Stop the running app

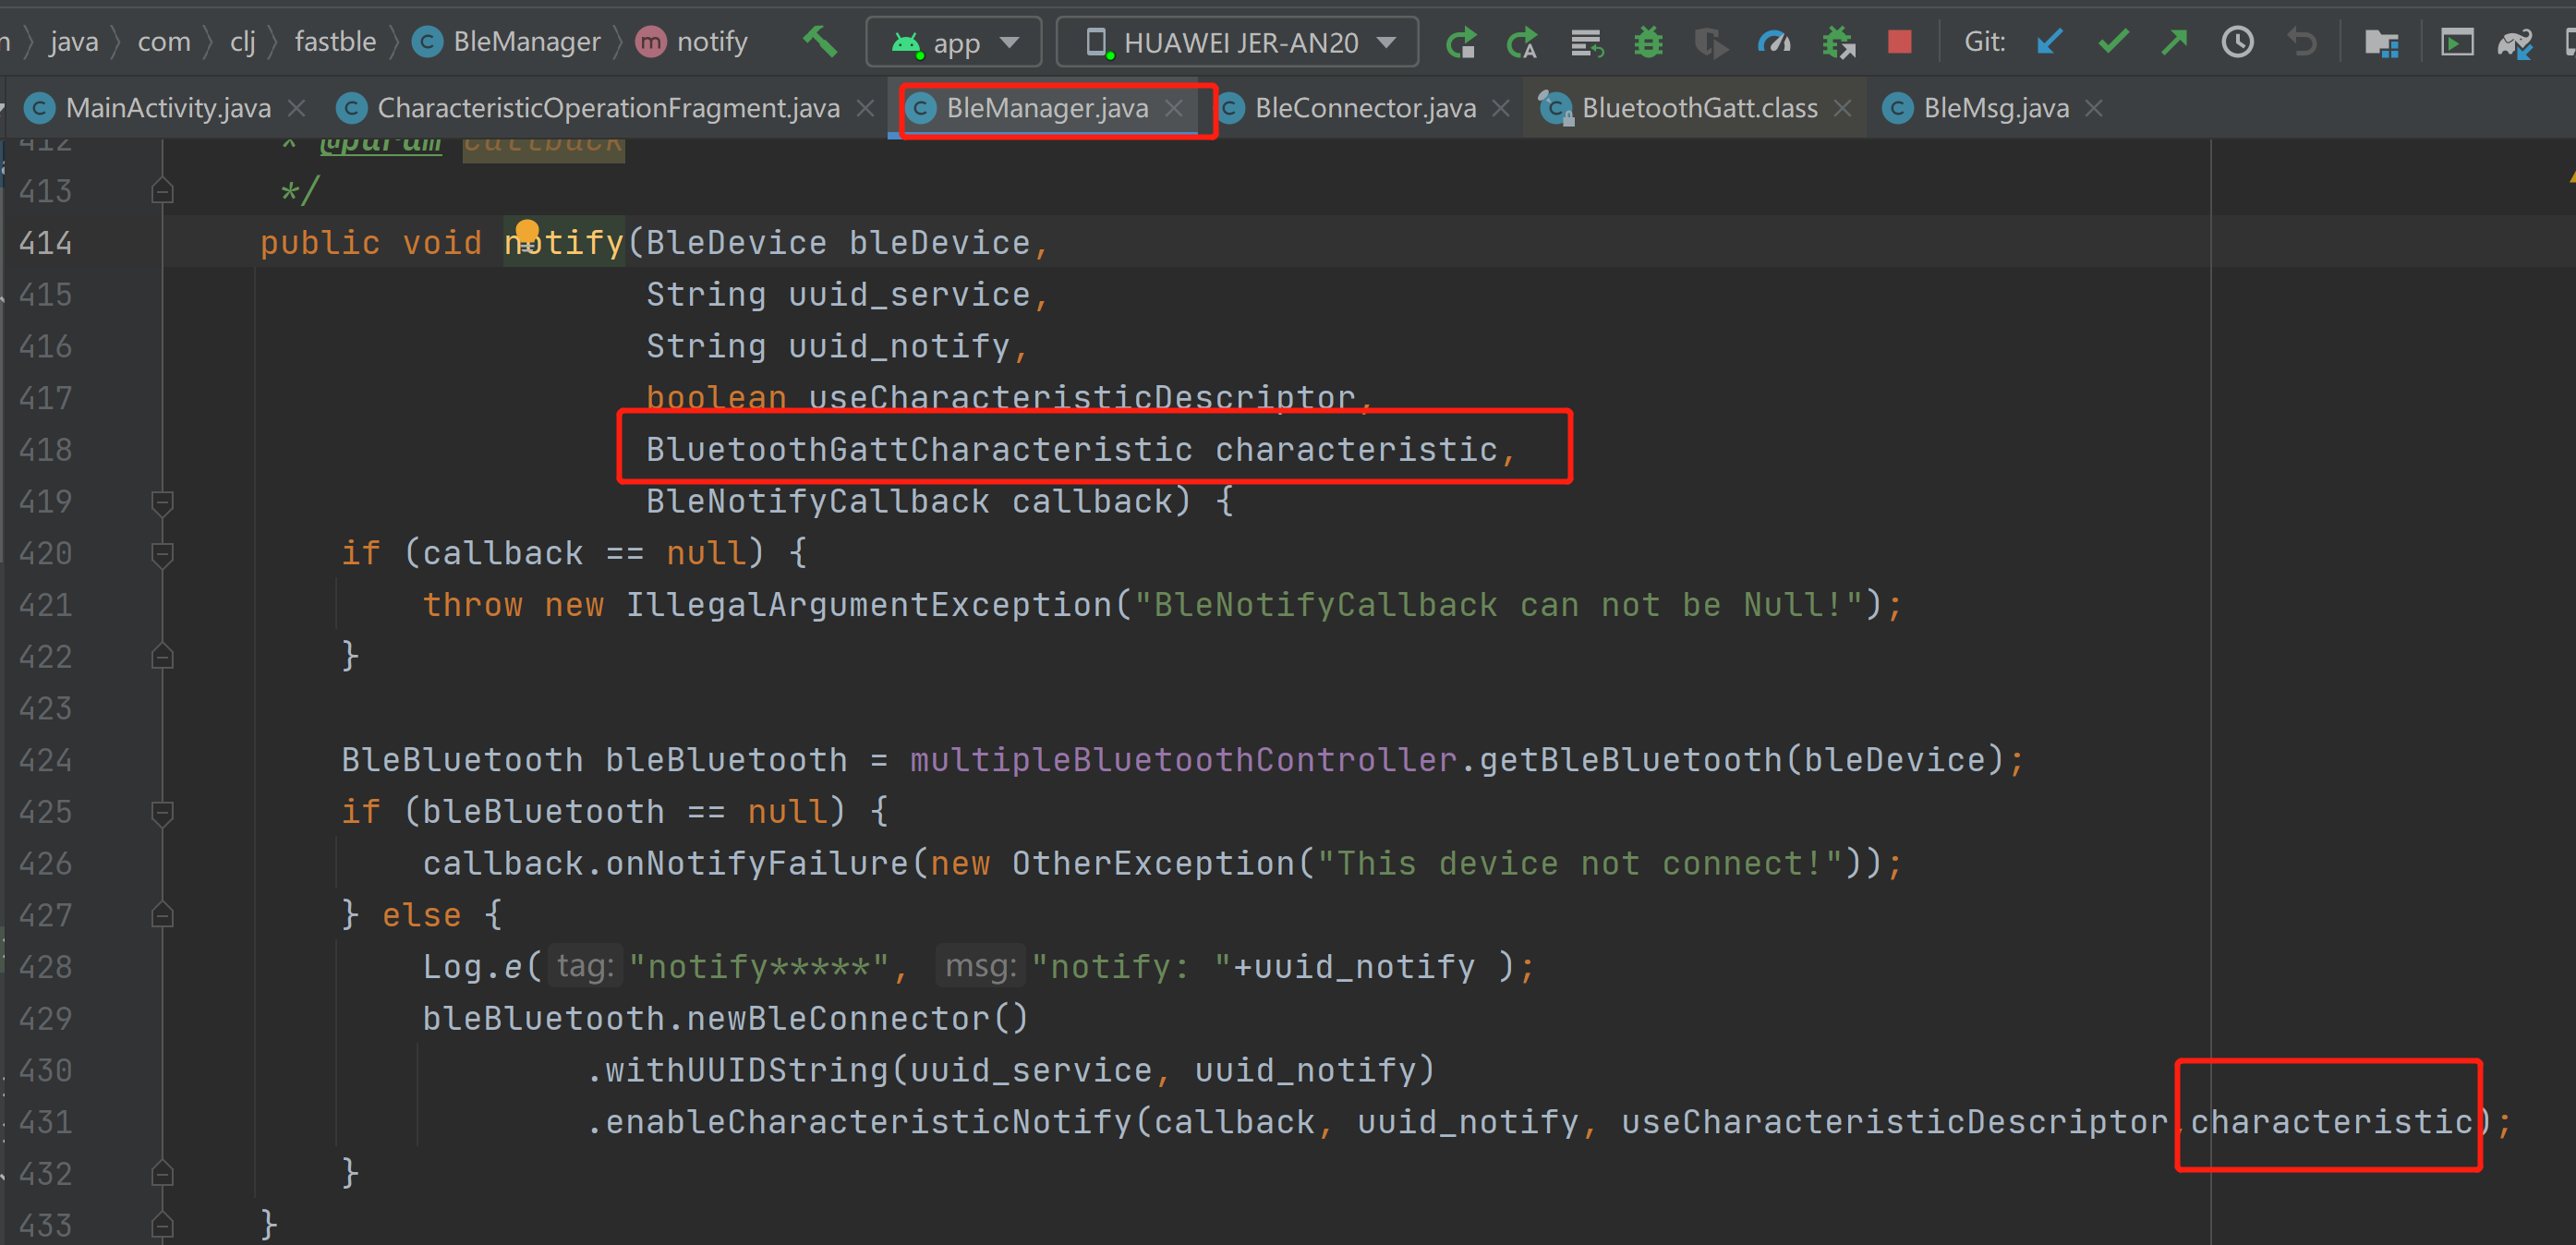[x=1899, y=42]
